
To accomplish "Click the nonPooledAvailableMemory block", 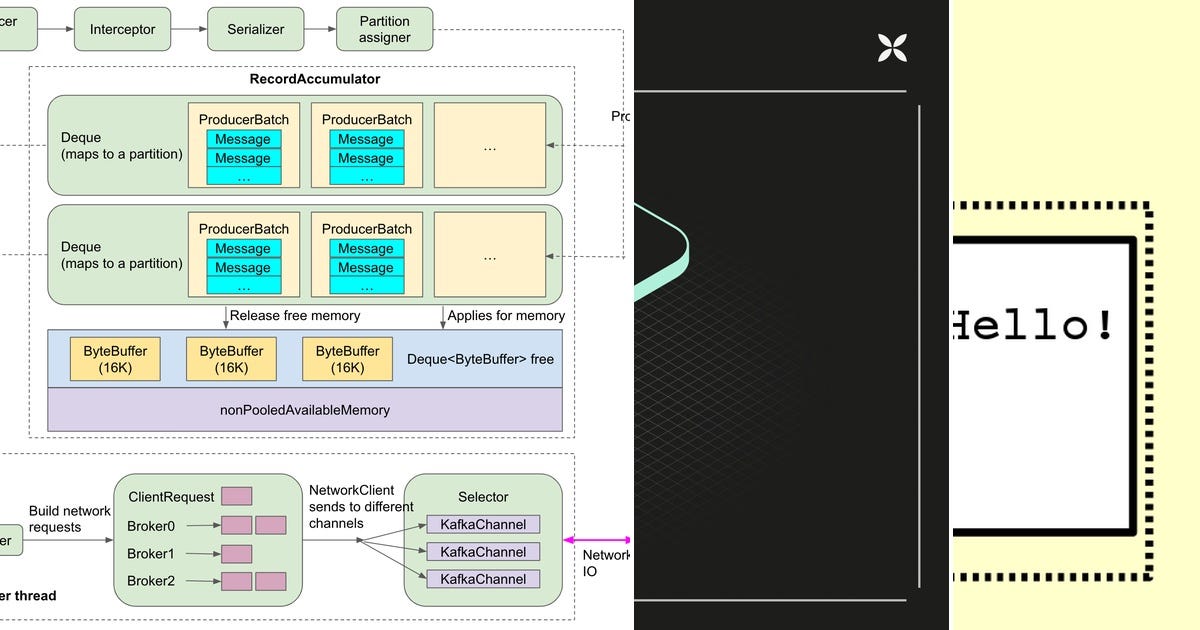I will (x=304, y=410).
